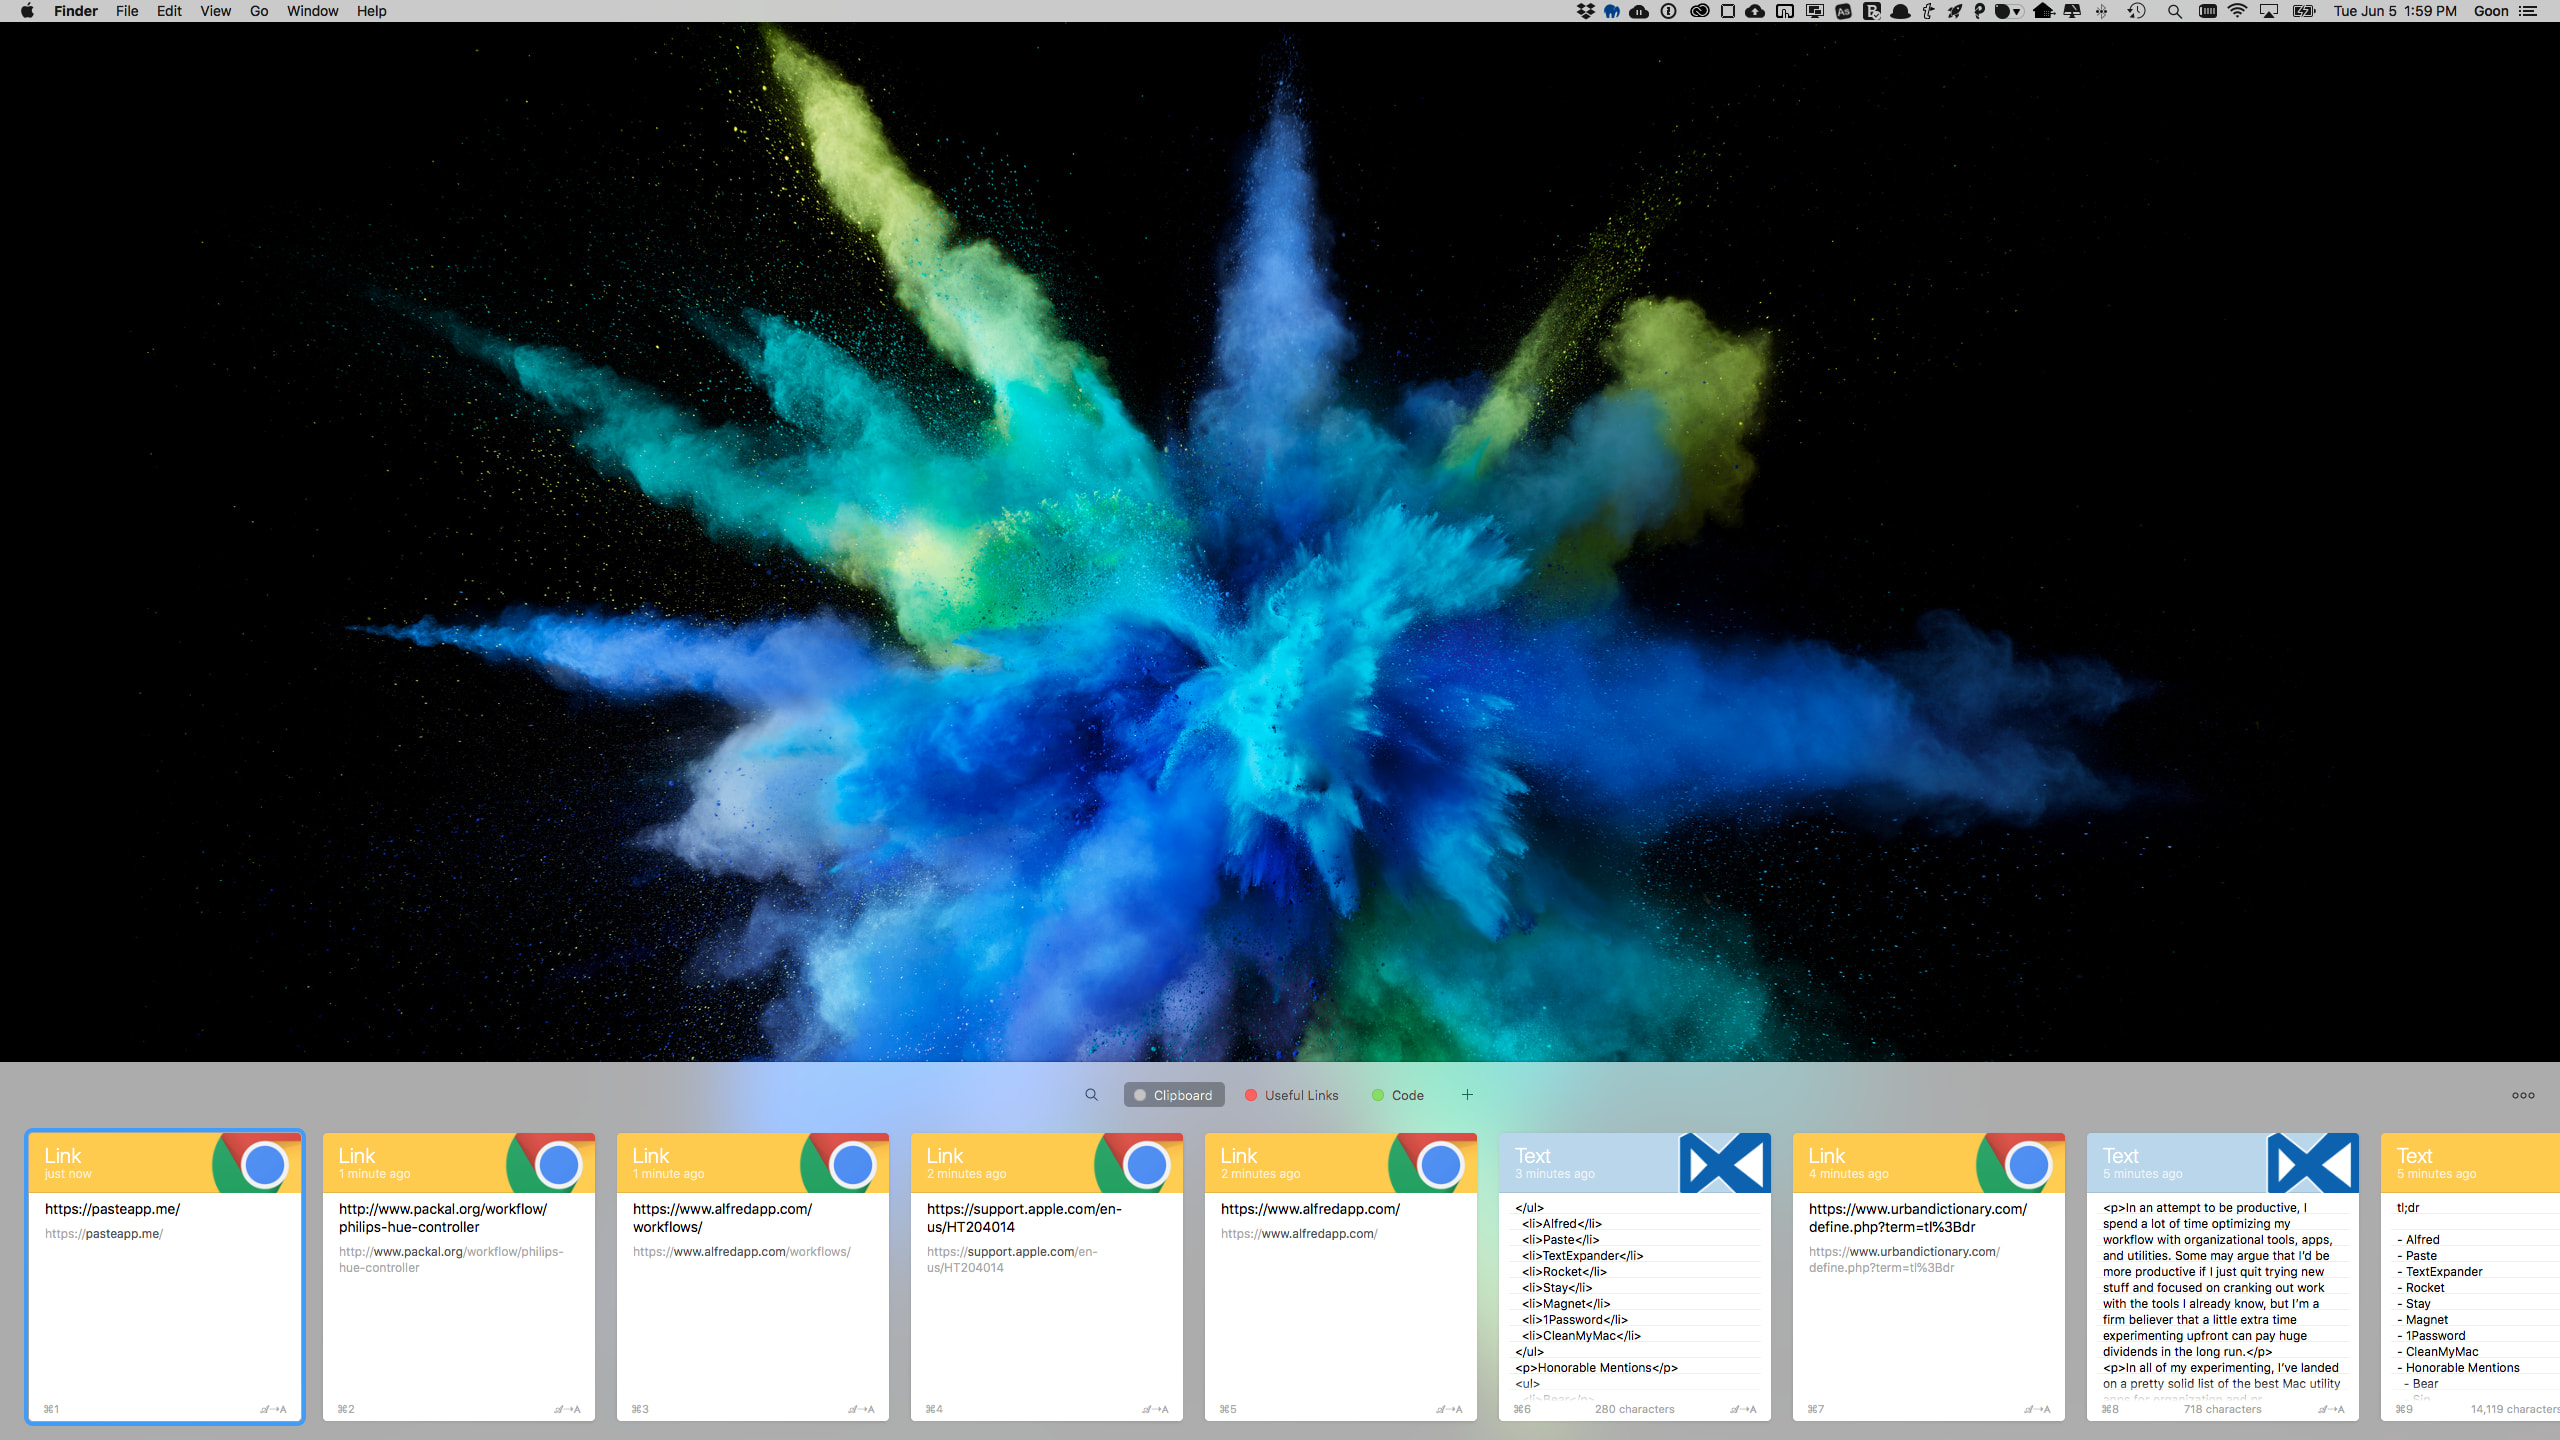
Task: Open the three-dot options menu in Paste
Action: (2523, 1095)
